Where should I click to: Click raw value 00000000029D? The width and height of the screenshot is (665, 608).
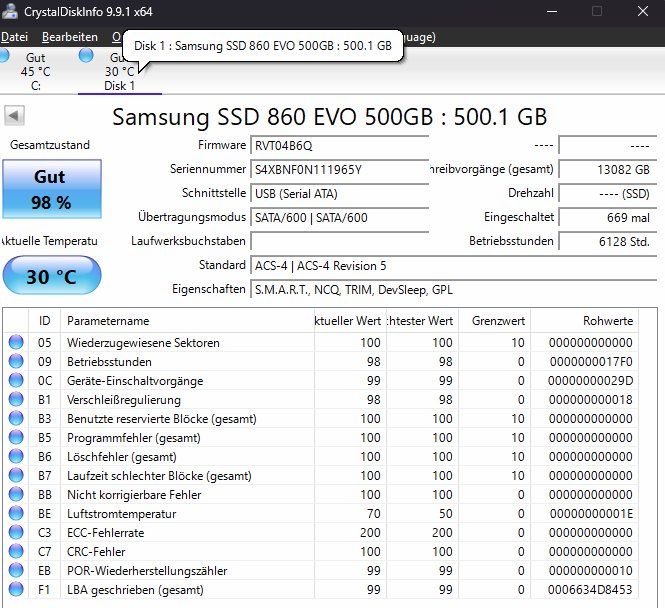(x=590, y=381)
